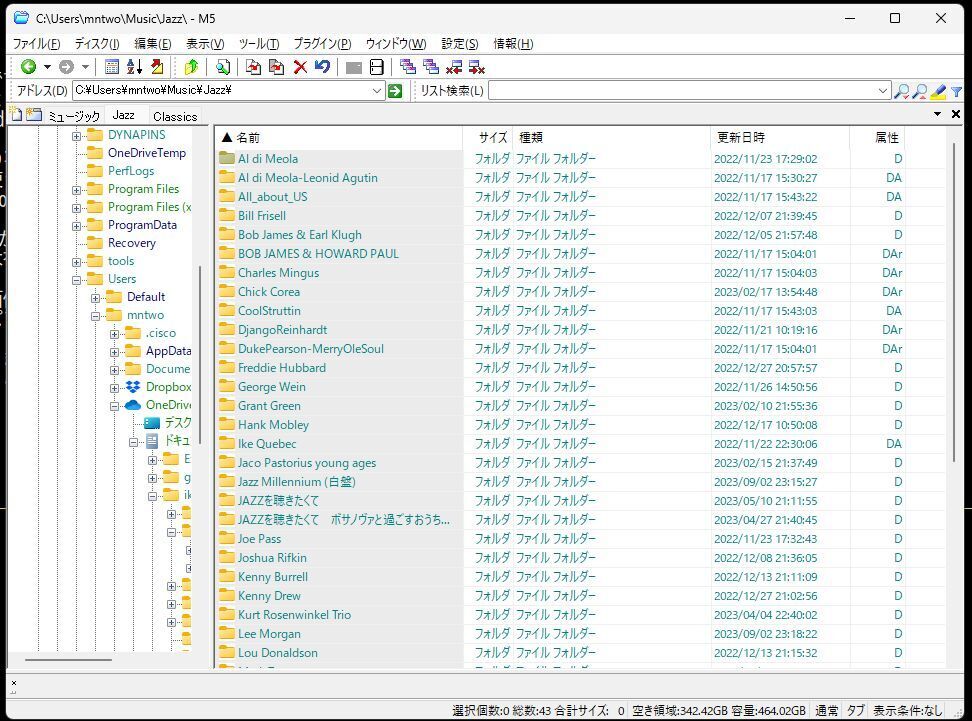Open the リスト検索 dropdown arrow

(883, 91)
